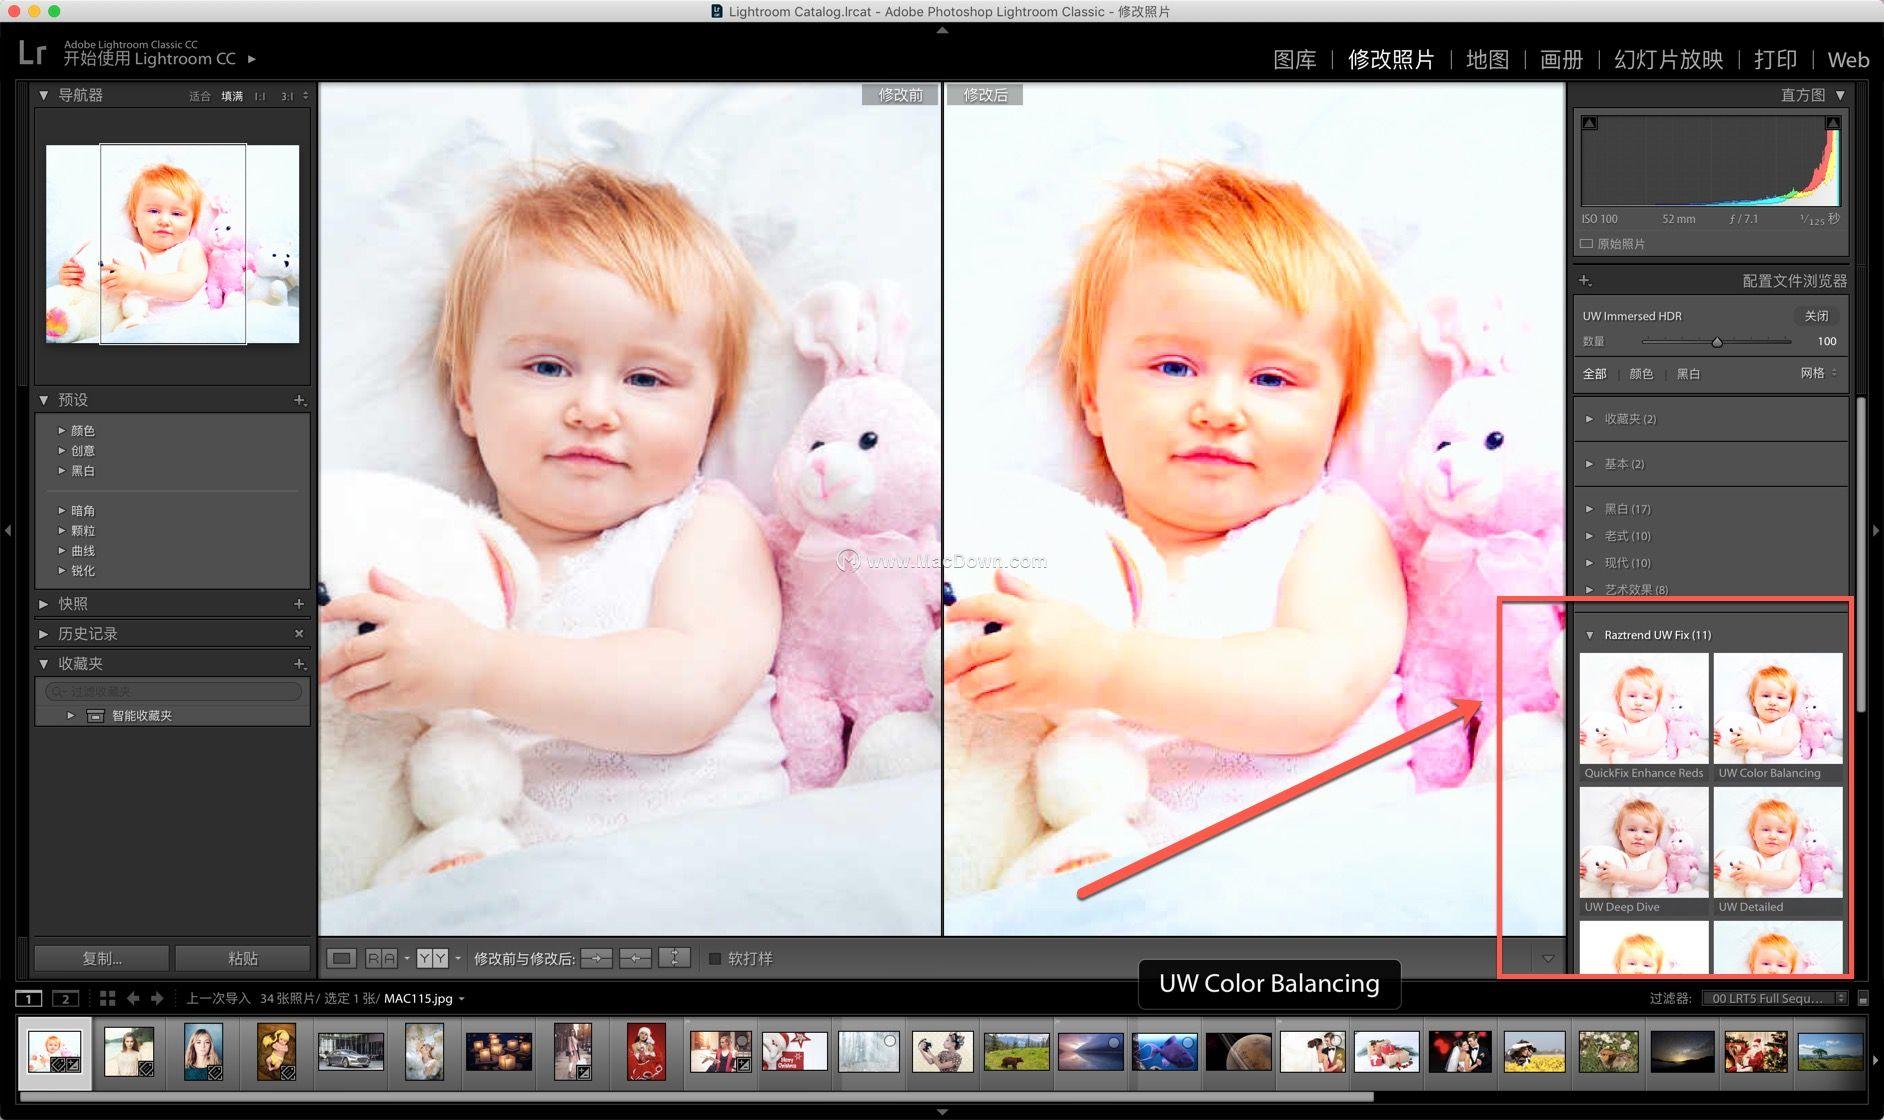Click the swap Before and After settings icon
Image resolution: width=1884 pixels, height=1120 pixels.
[676, 957]
